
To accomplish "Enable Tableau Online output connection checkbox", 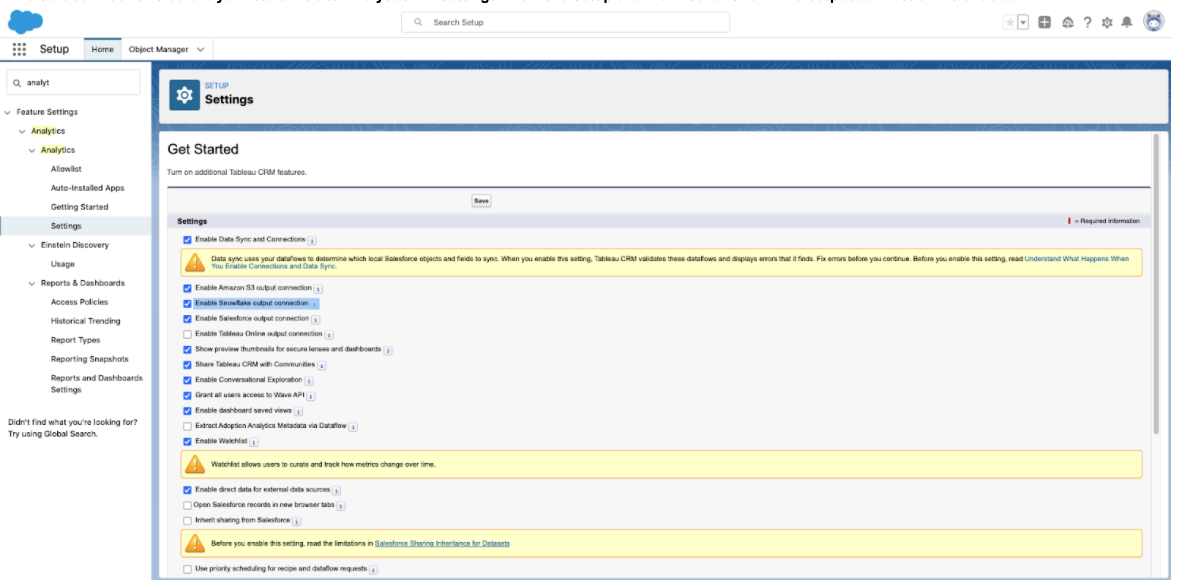I will coord(187,334).
